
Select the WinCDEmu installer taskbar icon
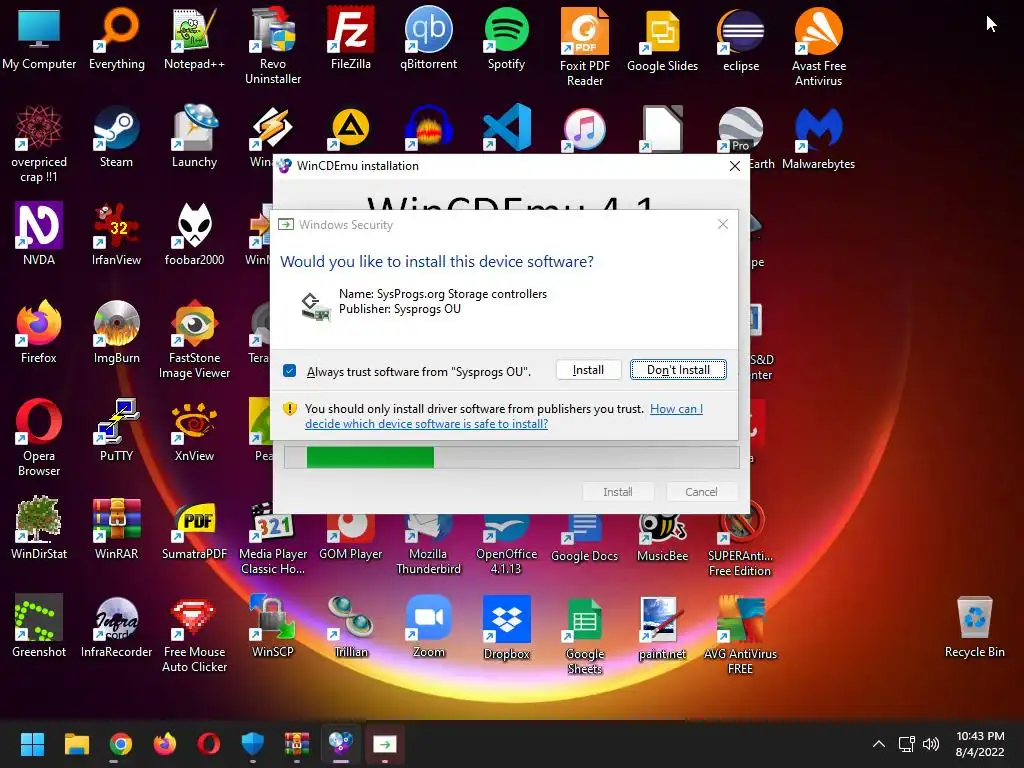[340, 743]
